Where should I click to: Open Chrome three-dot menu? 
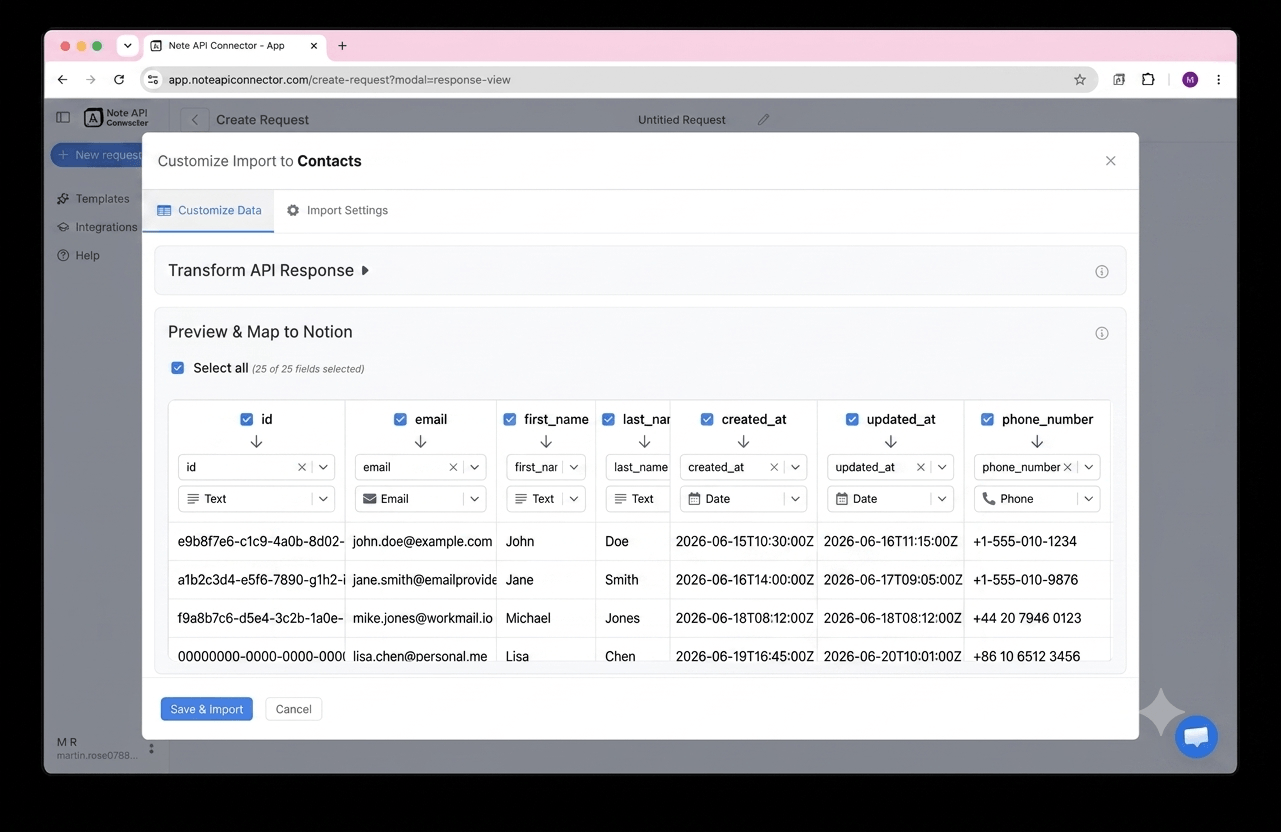[1218, 80]
